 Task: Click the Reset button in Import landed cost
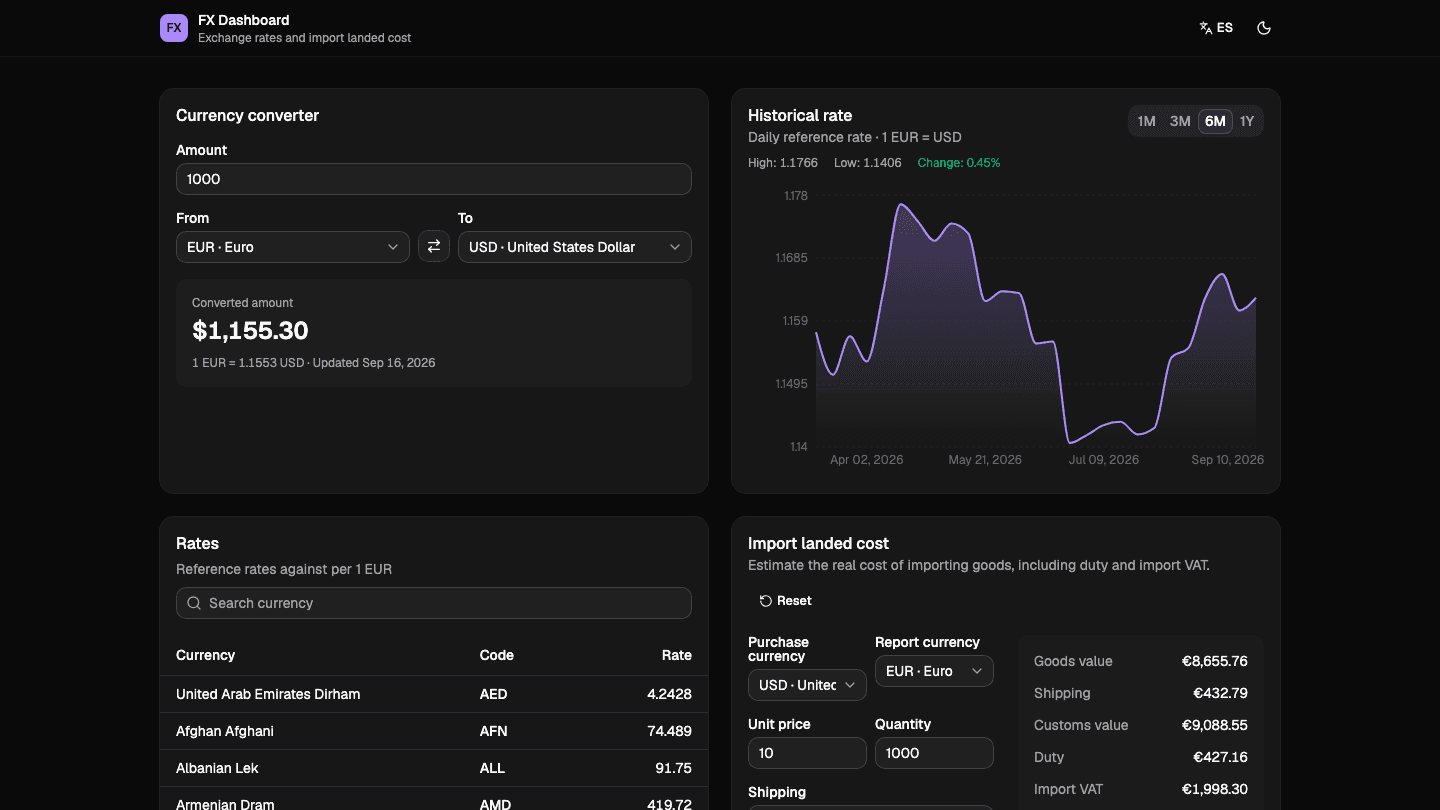coord(785,601)
